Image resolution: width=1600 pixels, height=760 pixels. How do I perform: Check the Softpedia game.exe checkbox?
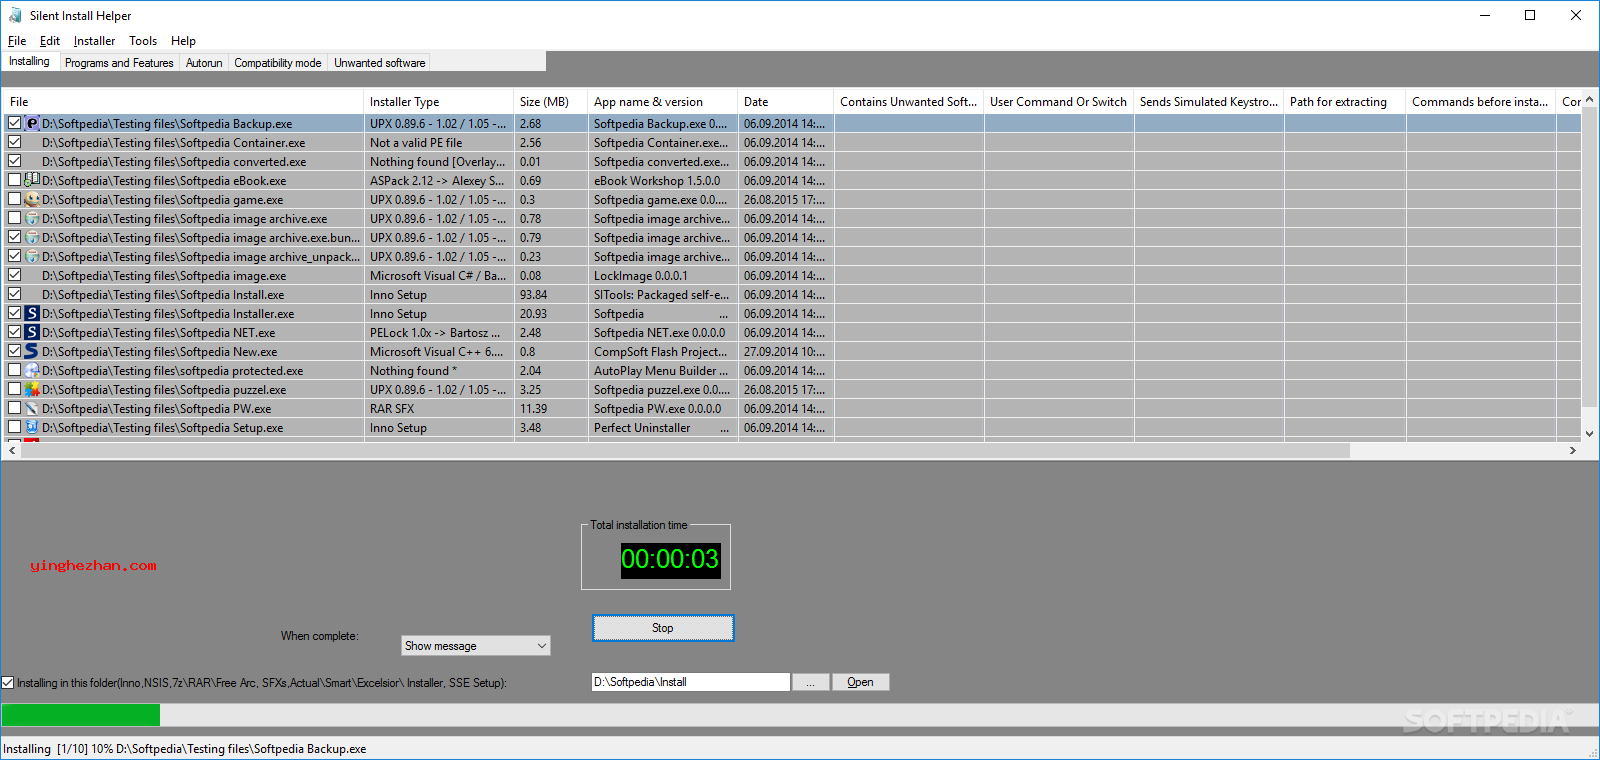point(14,200)
